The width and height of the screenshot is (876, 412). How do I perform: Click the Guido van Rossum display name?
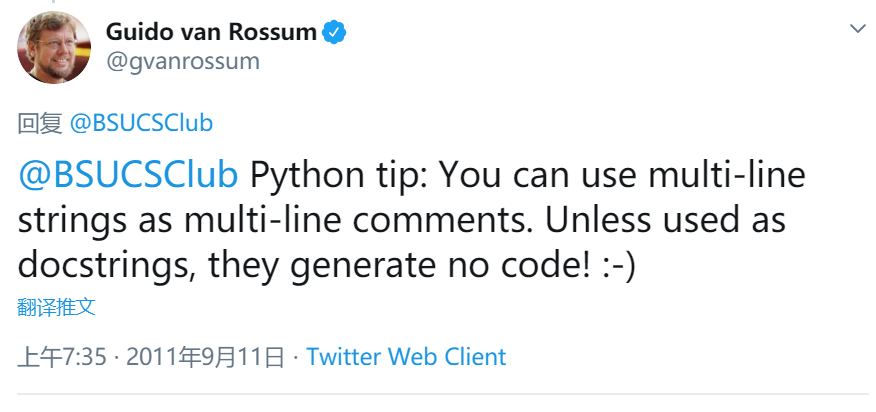(212, 32)
